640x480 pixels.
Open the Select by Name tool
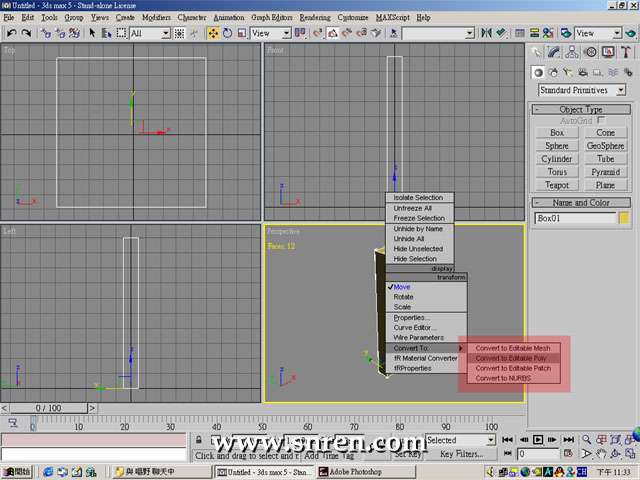point(107,33)
